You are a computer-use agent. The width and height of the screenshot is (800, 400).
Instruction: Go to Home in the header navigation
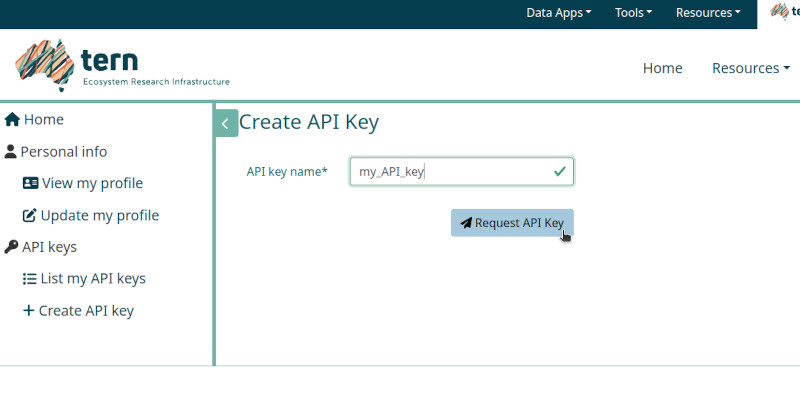(662, 68)
